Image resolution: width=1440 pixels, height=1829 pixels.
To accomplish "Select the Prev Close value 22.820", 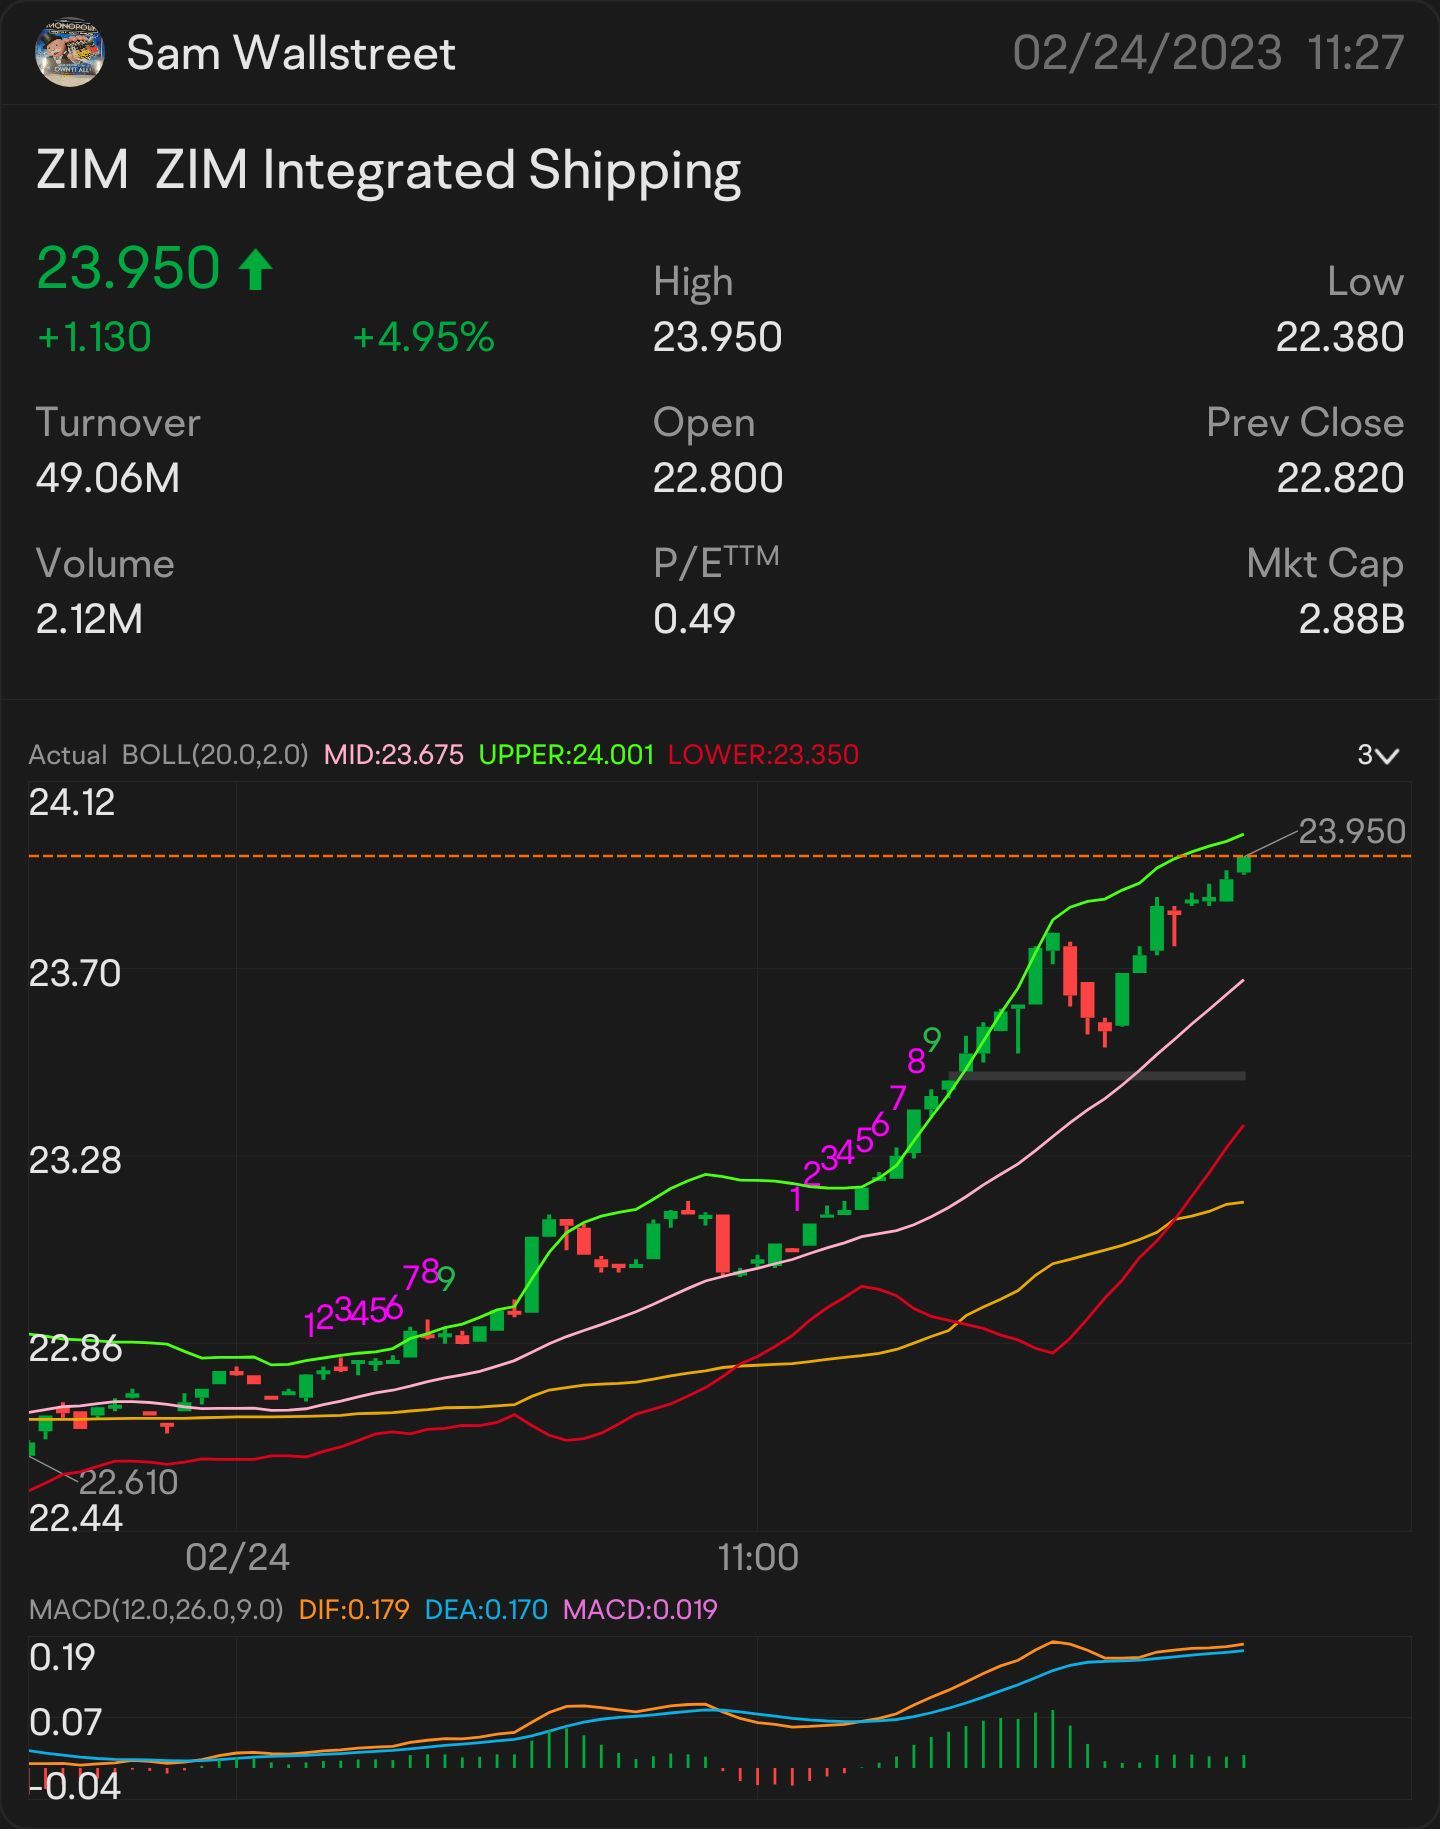I will pyautogui.click(x=1340, y=478).
